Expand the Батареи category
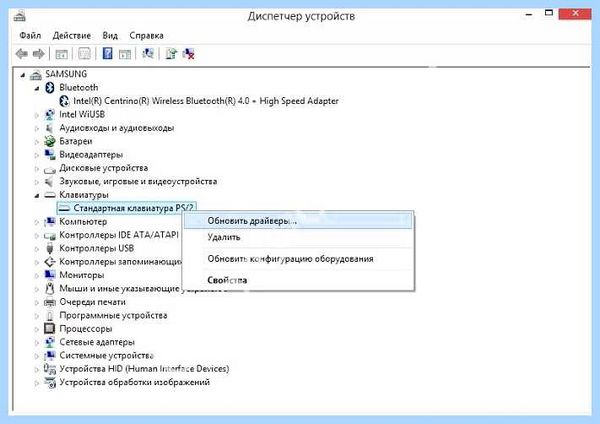 (37, 142)
